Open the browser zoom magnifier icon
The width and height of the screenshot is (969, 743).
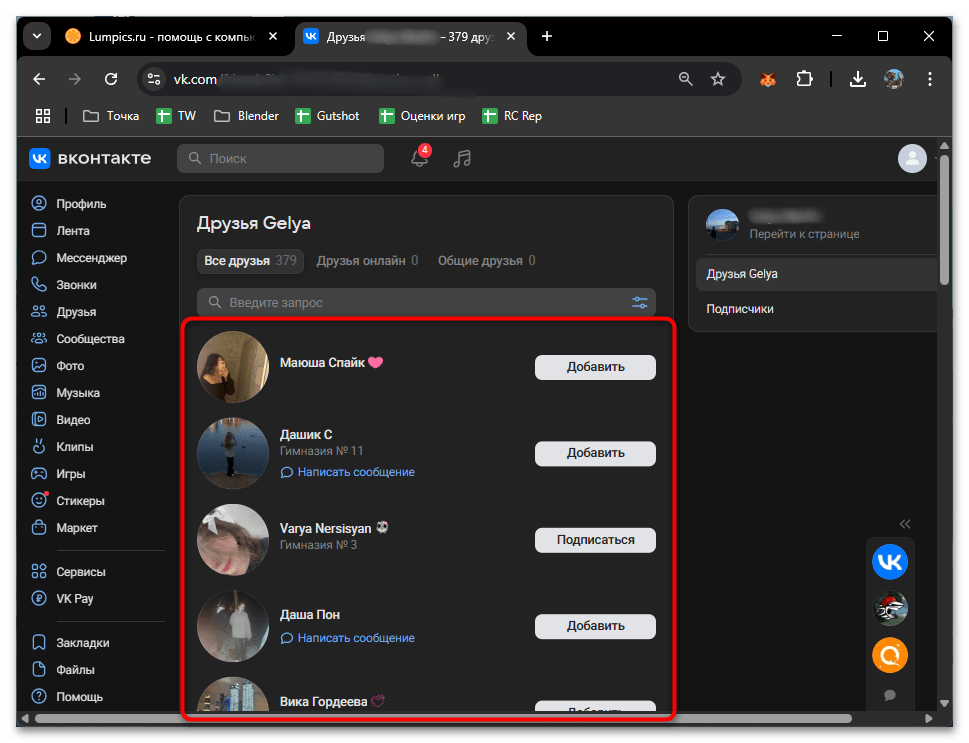685,79
